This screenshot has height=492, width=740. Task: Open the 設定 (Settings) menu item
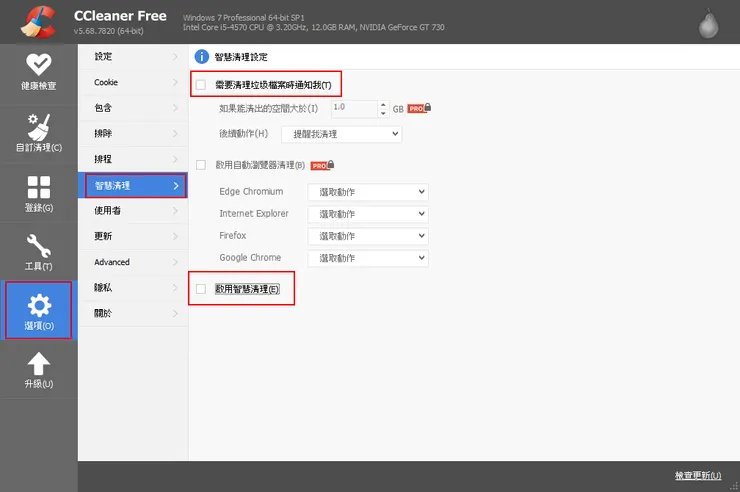coord(133,57)
